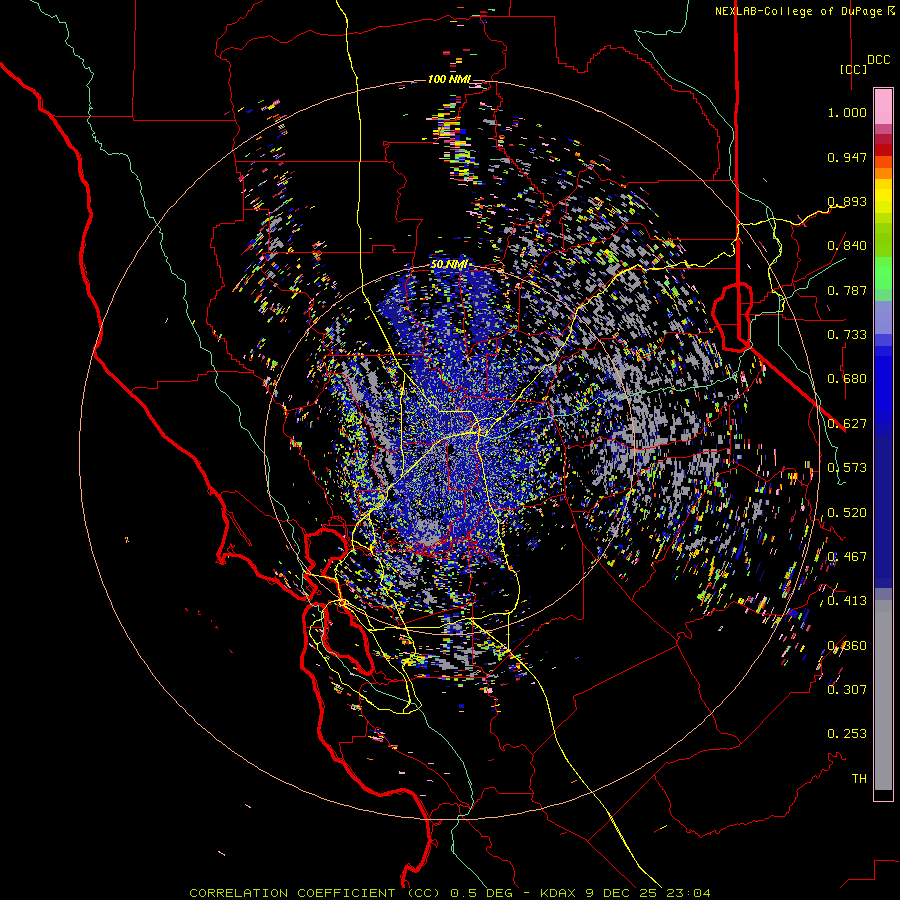Pick the red segment of the color bar
The width and height of the screenshot is (900, 900).
coord(883,150)
